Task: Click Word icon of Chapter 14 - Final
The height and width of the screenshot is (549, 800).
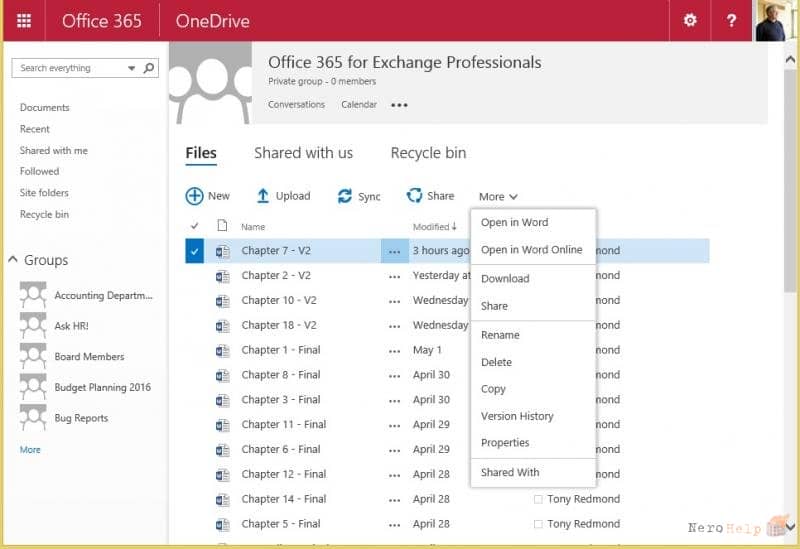Action: point(222,500)
